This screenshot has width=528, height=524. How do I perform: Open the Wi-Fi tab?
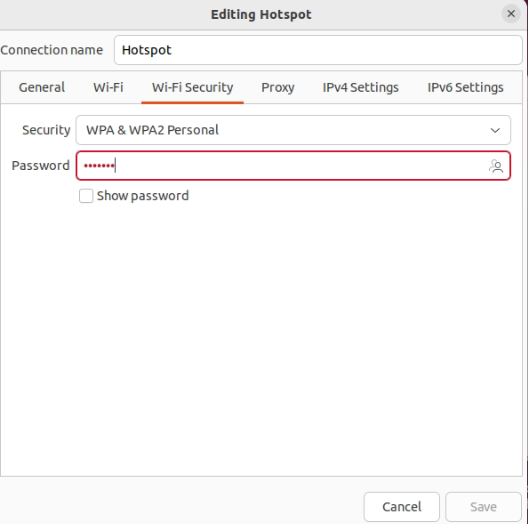pos(108,88)
